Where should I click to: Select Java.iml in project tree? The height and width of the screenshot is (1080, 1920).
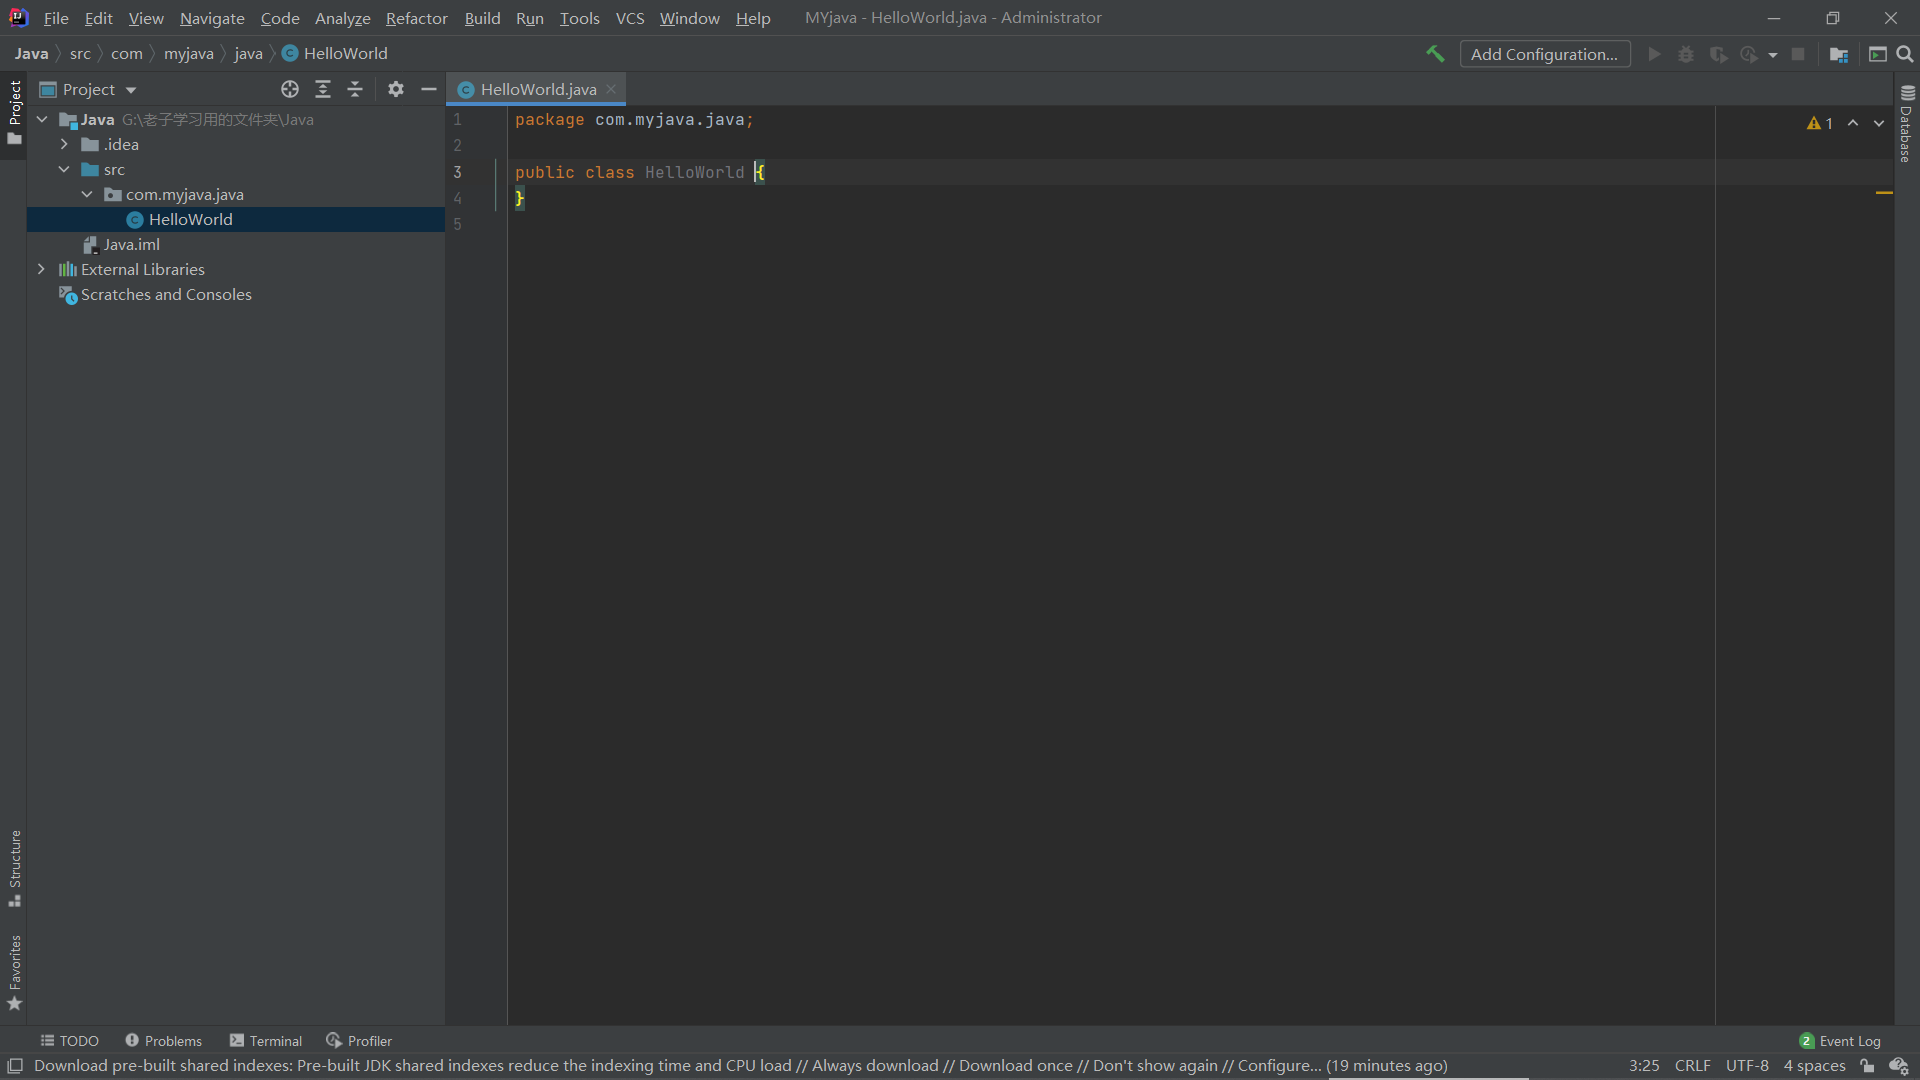tap(131, 244)
